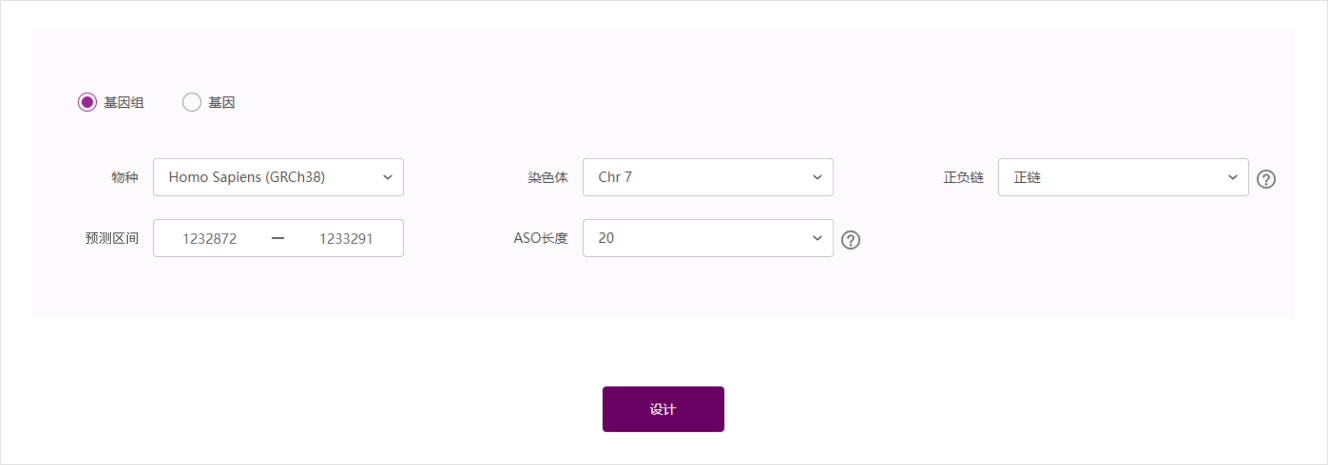This screenshot has width=1328, height=465.
Task: Click the chevron arrow in ASO长度 field
Action: coord(817,238)
